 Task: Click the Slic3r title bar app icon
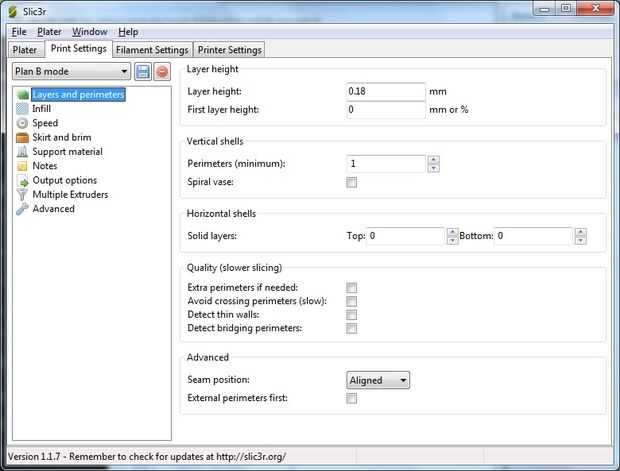point(13,11)
